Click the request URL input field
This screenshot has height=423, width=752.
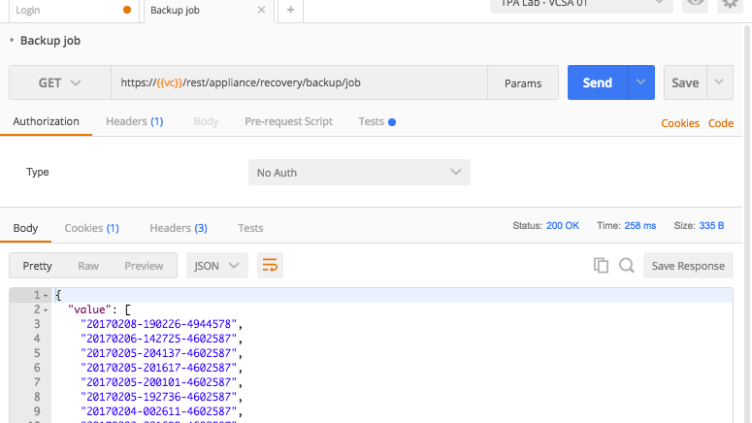299,83
